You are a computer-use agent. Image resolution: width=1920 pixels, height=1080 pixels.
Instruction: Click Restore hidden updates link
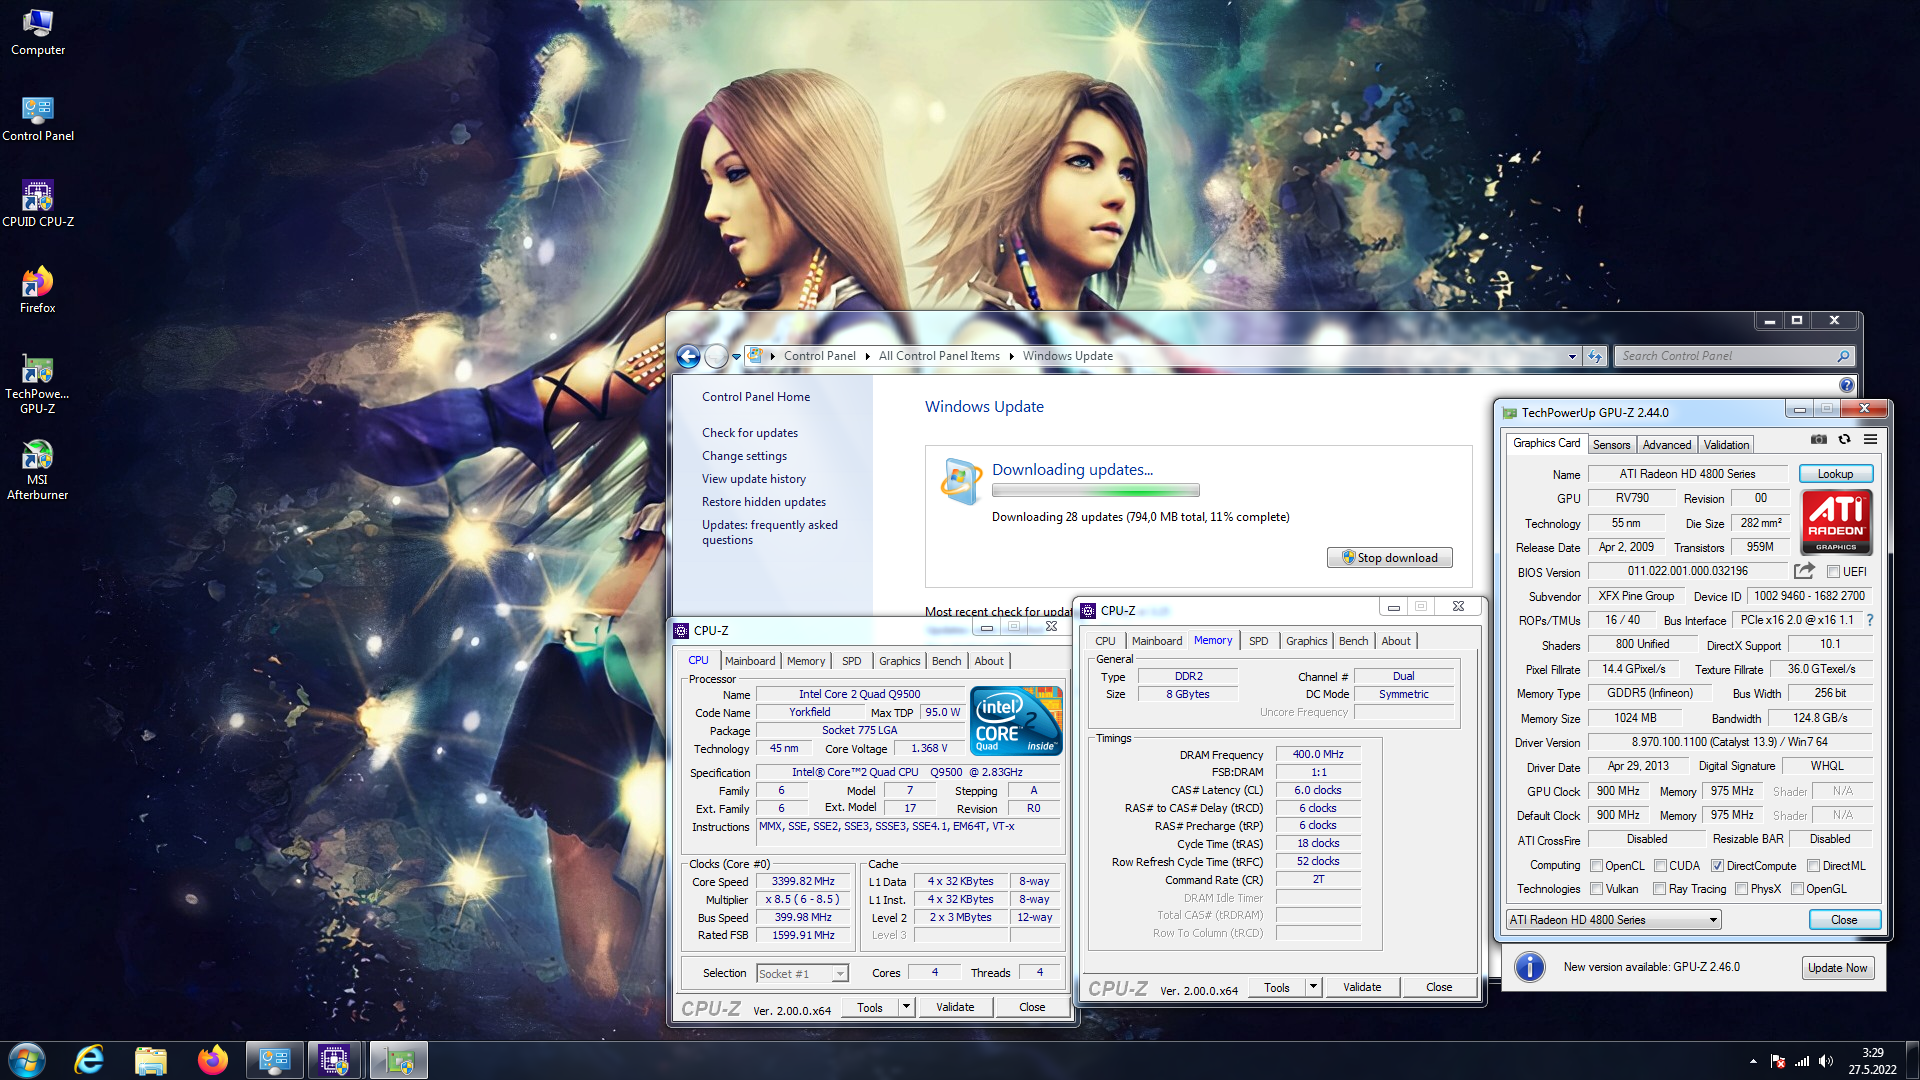click(763, 502)
